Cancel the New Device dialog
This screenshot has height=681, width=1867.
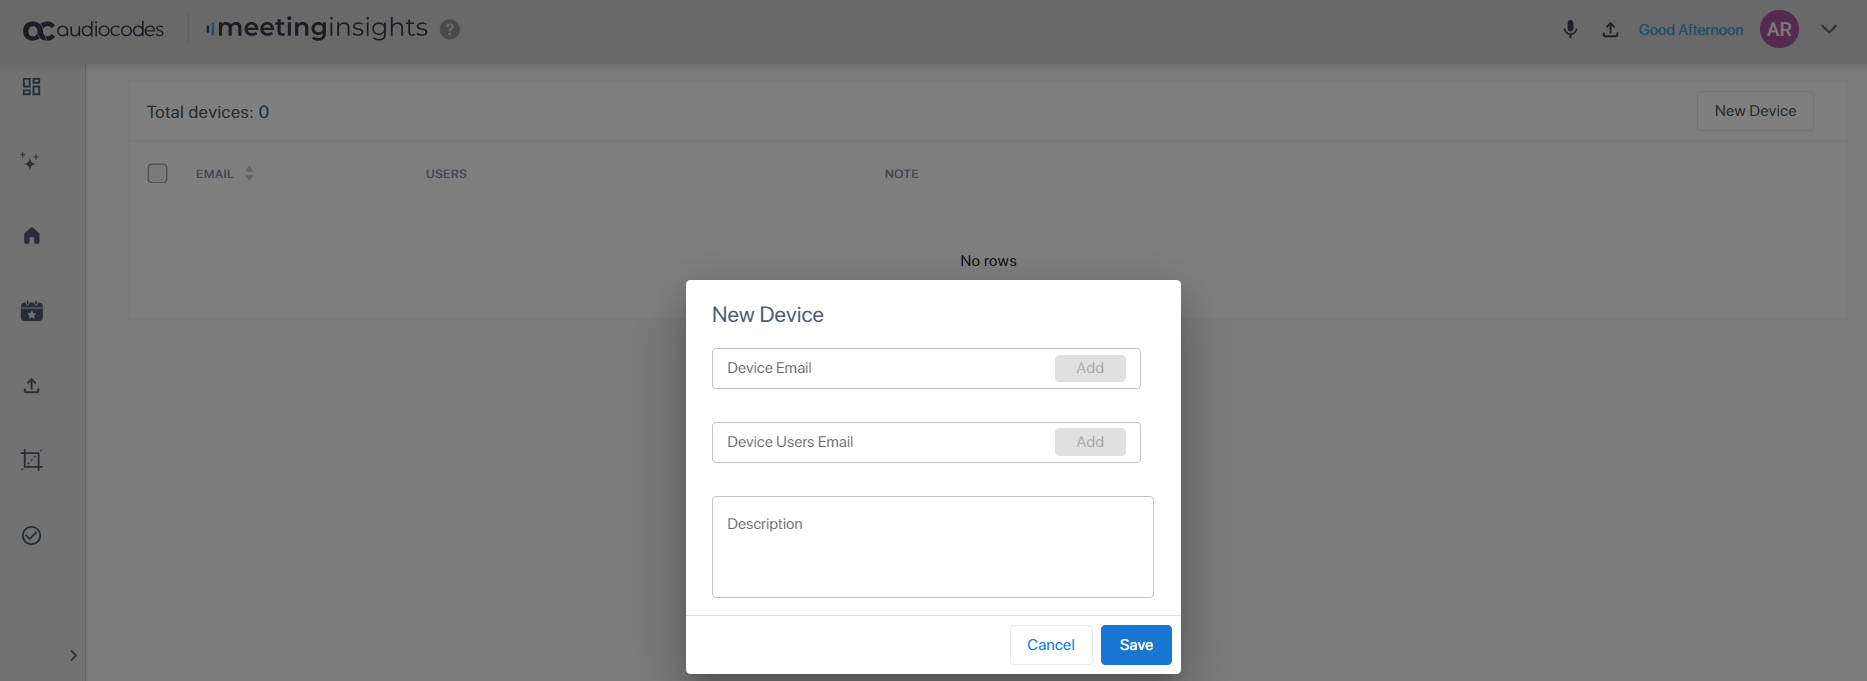[x=1050, y=645]
